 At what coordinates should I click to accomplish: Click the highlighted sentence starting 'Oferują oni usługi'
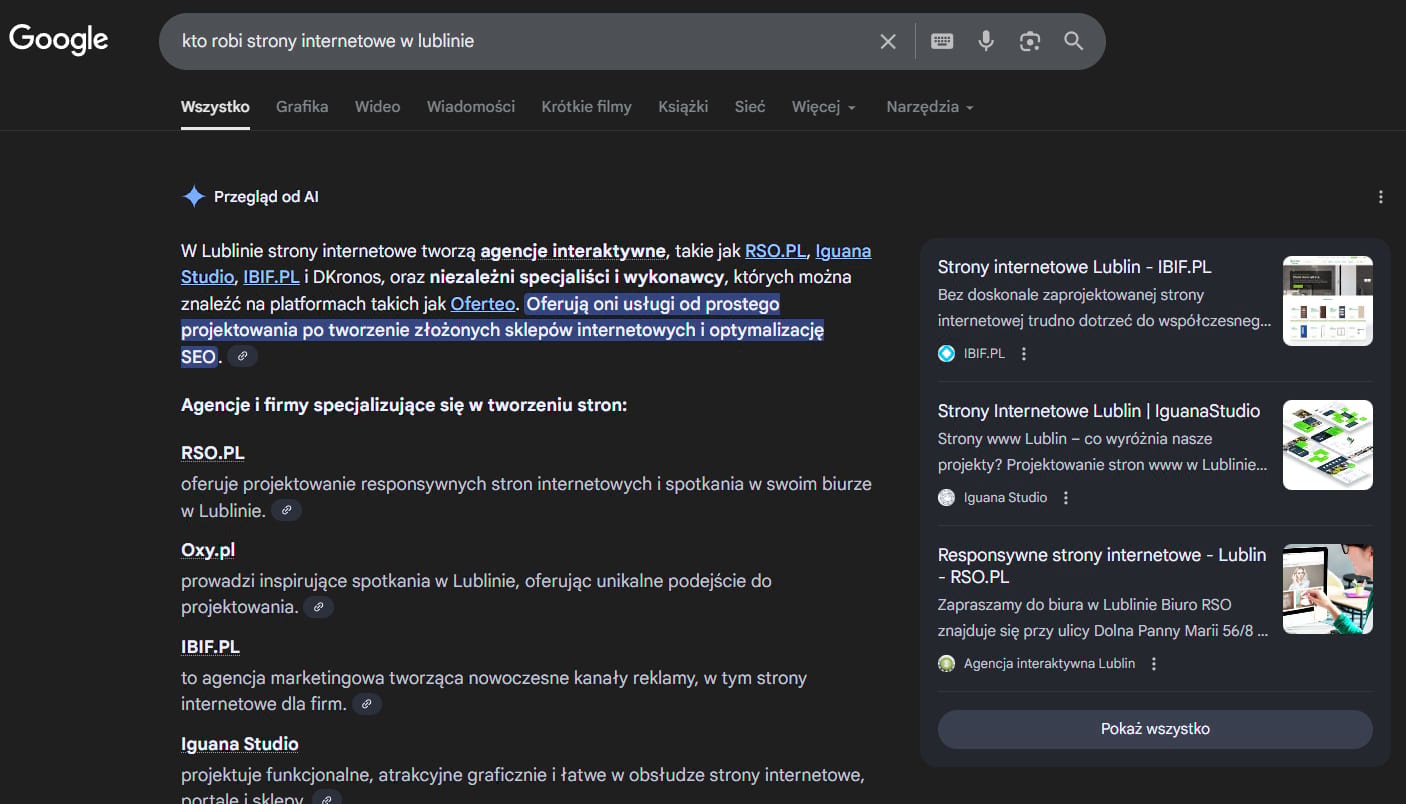click(x=502, y=329)
